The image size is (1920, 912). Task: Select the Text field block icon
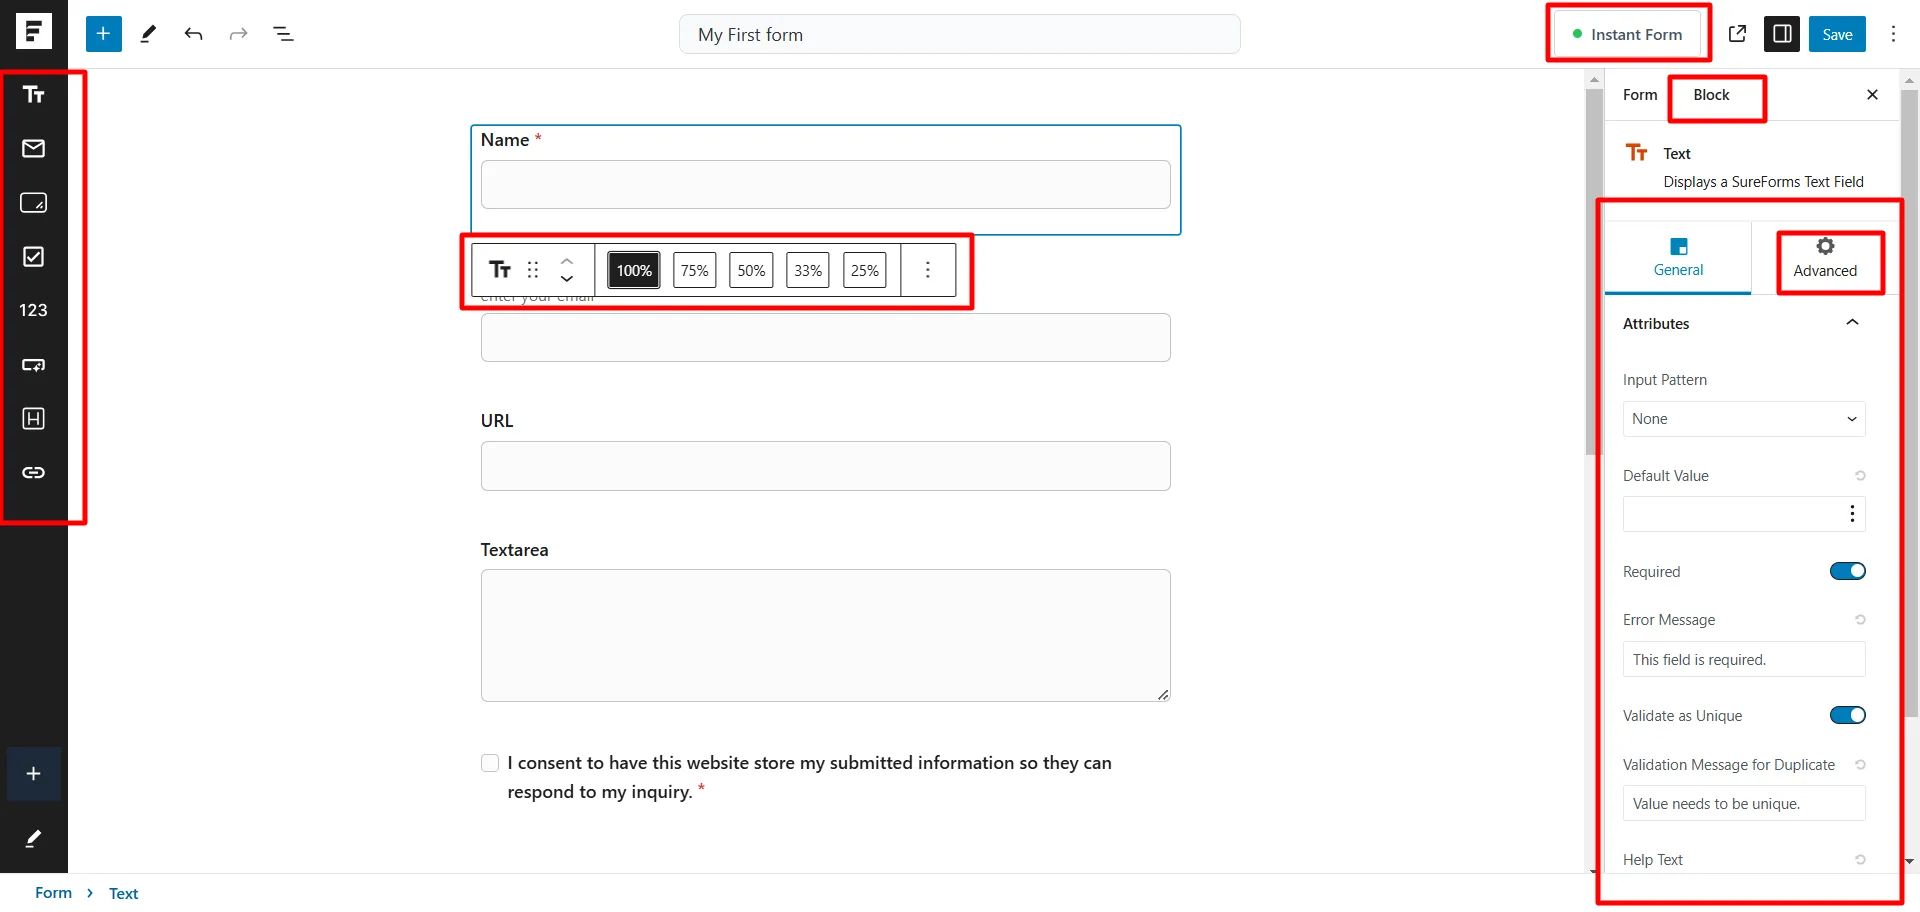pos(33,94)
